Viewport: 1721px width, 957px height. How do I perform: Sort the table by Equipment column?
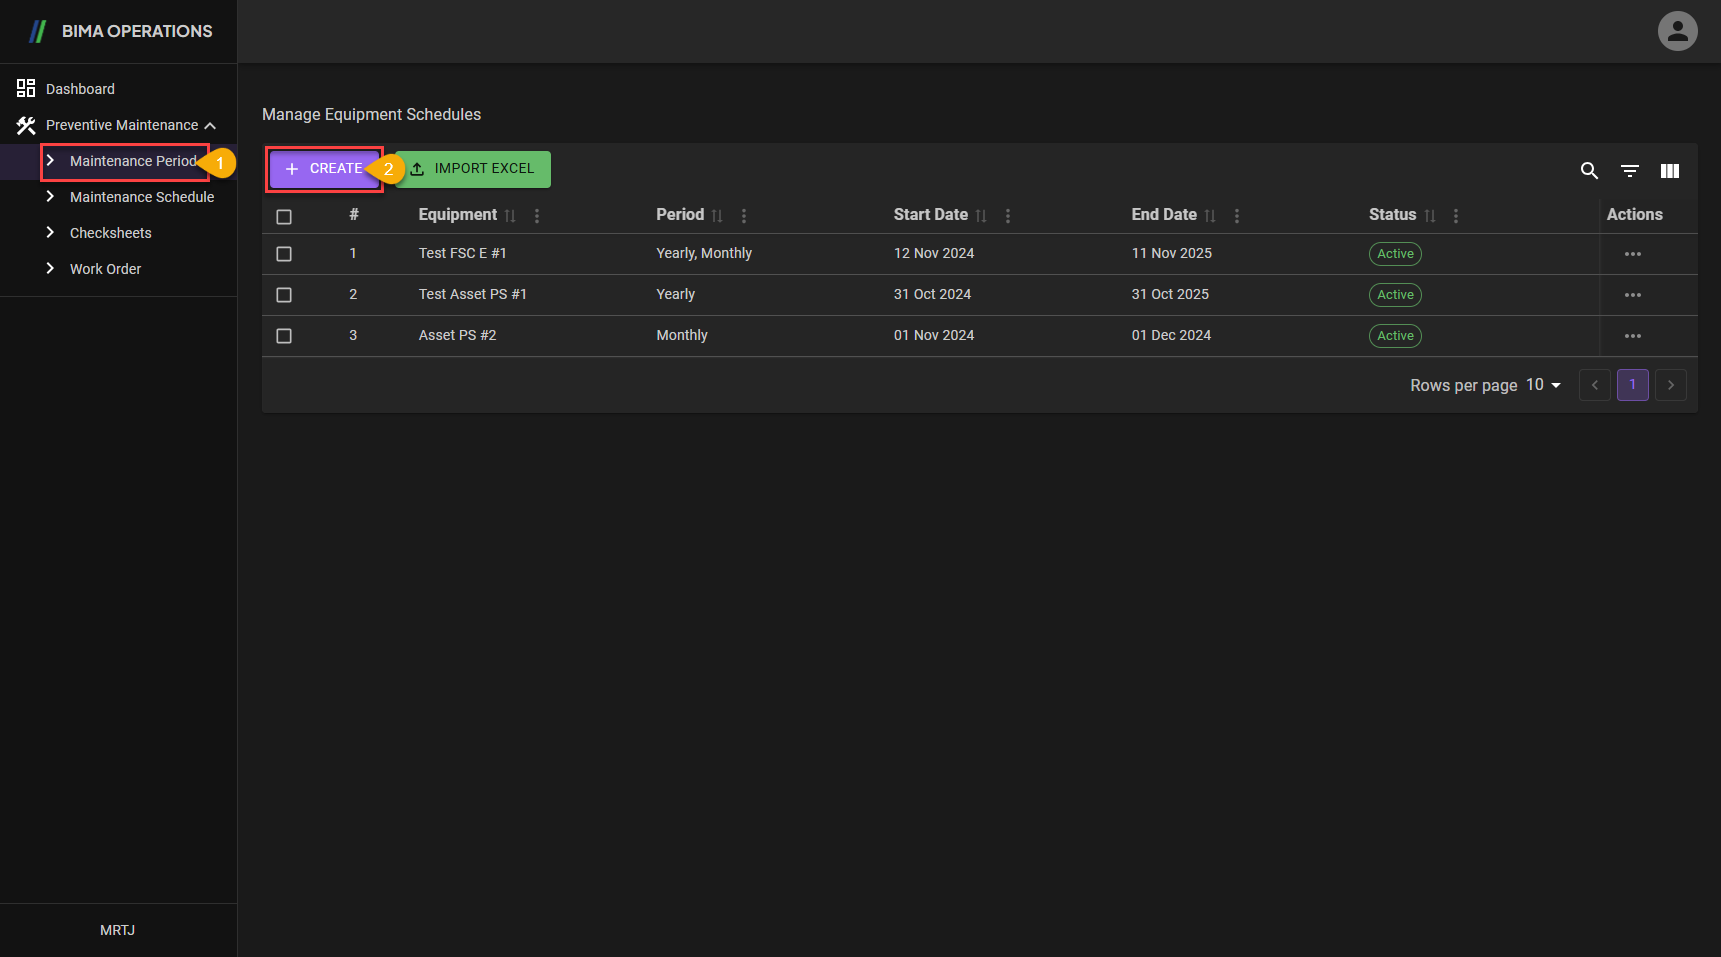(510, 215)
